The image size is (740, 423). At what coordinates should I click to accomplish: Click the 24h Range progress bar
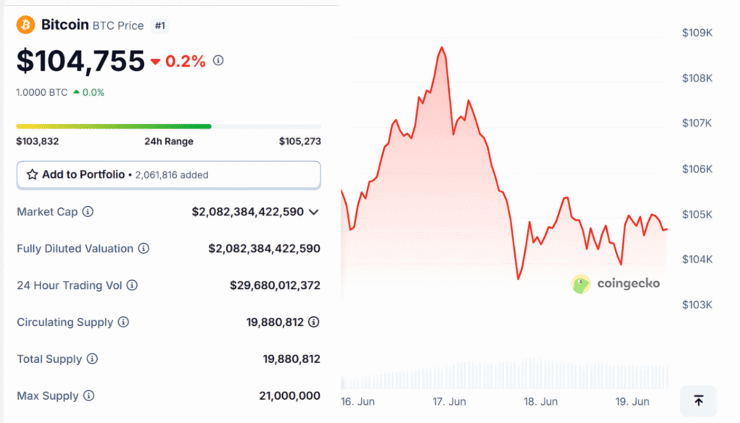[x=168, y=127]
